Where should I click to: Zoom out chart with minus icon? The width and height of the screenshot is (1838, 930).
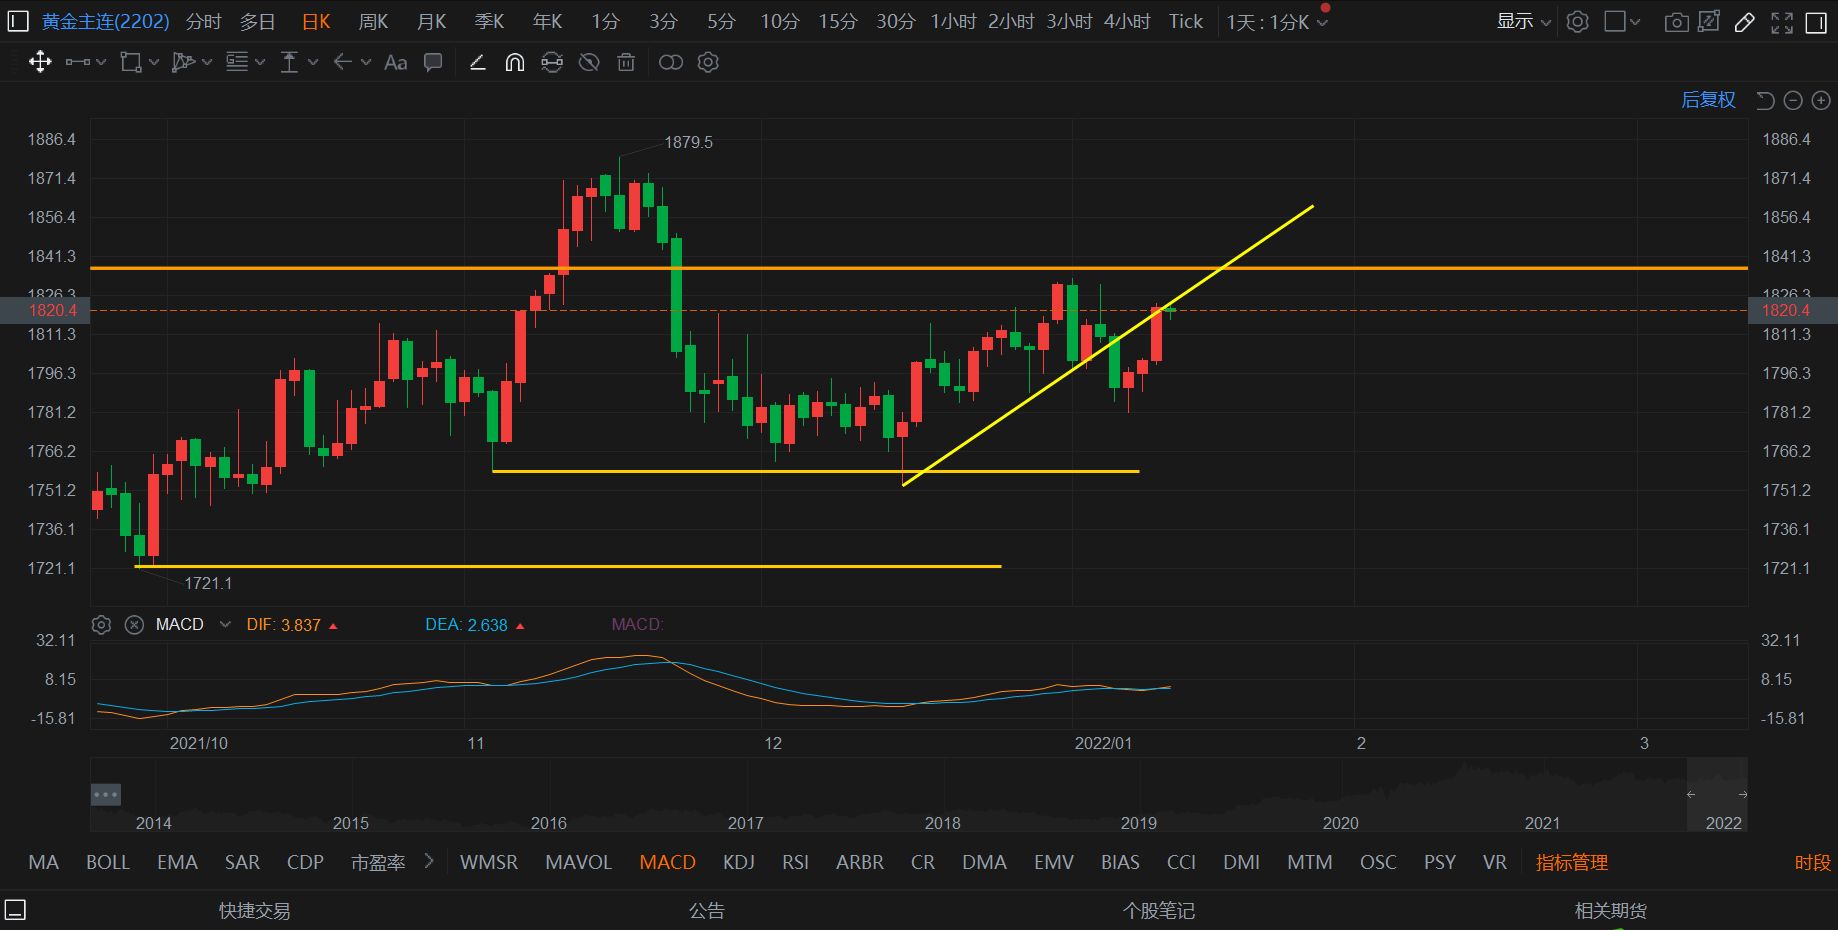tap(1793, 100)
